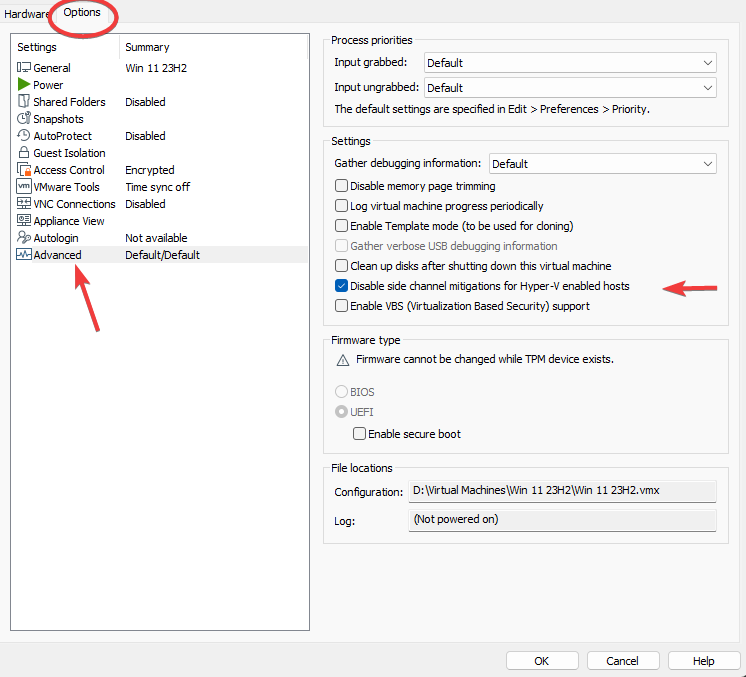This screenshot has height=677, width=746.
Task: Switch to the Hardware tab
Action: tap(27, 14)
